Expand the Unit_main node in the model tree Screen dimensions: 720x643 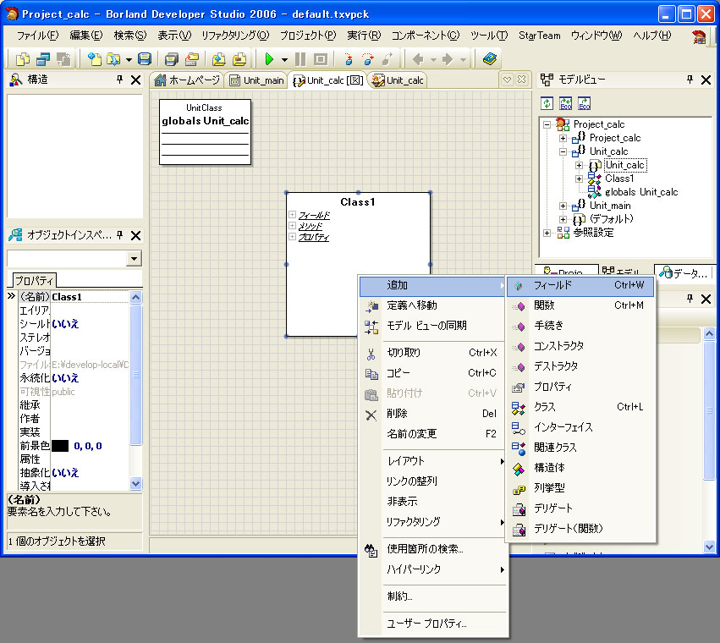coord(563,206)
